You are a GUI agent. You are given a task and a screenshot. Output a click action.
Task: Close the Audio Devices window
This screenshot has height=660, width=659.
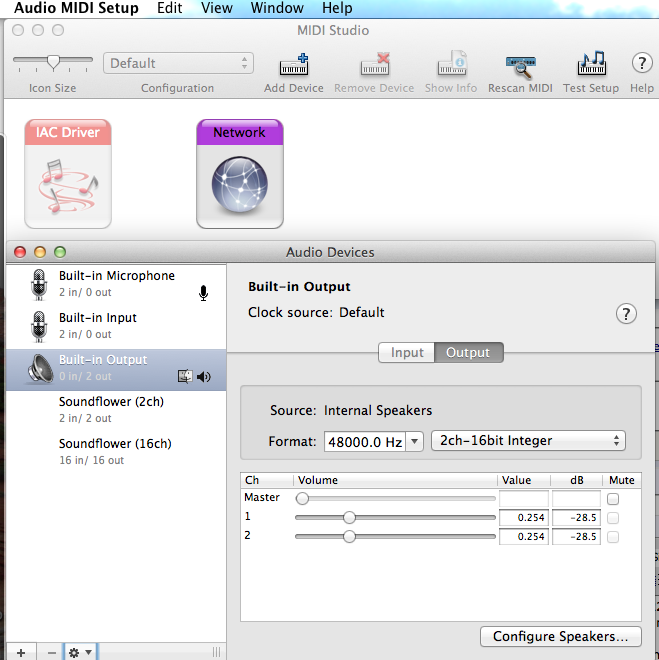click(x=20, y=252)
